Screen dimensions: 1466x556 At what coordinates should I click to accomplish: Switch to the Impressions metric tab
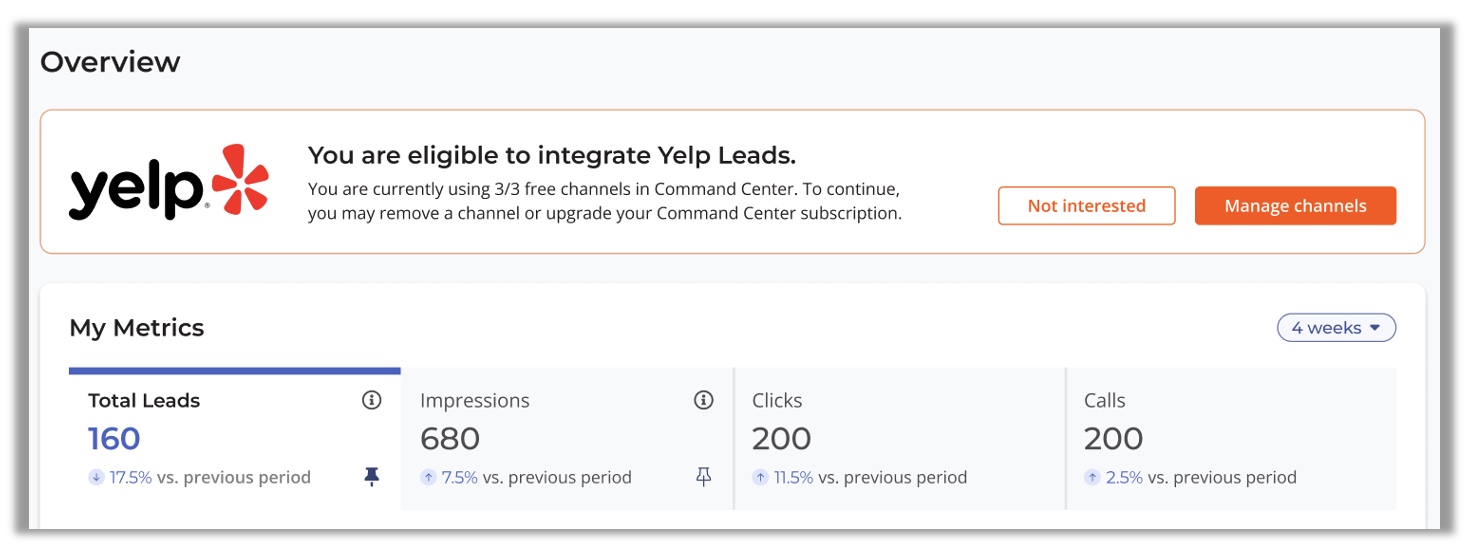coord(567,439)
